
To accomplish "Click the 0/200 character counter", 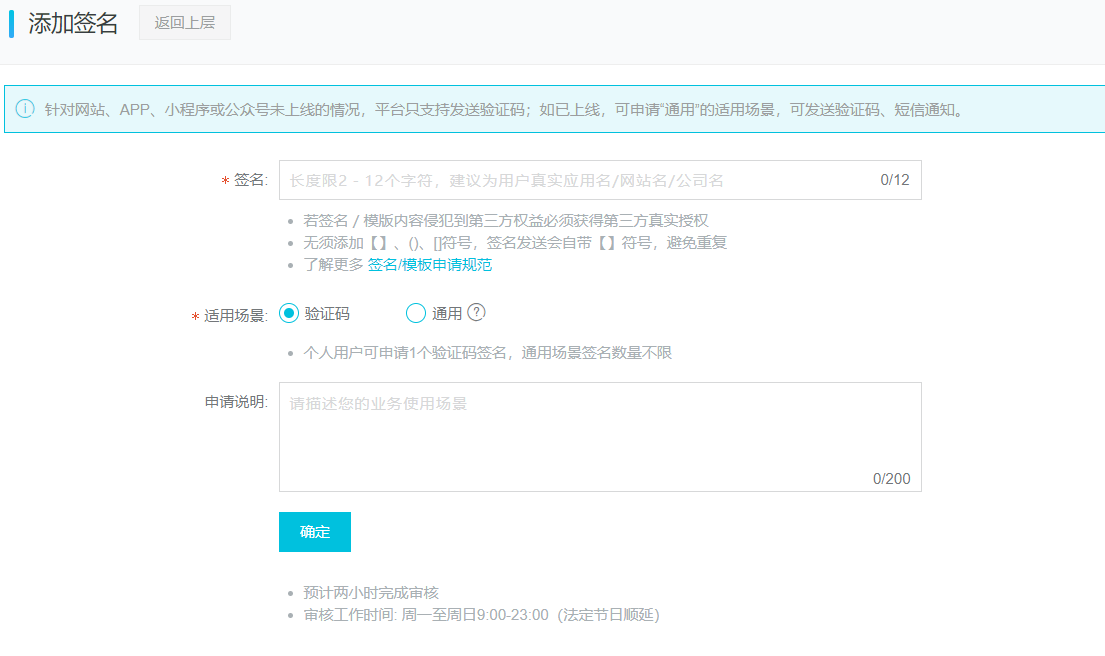I will [894, 478].
